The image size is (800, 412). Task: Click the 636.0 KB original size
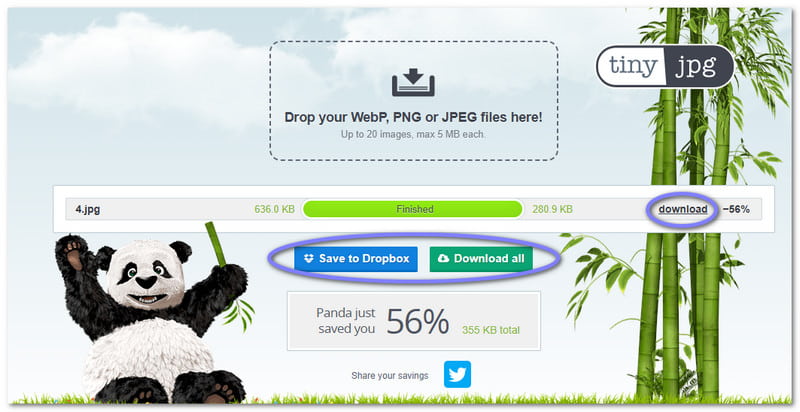[x=274, y=209]
